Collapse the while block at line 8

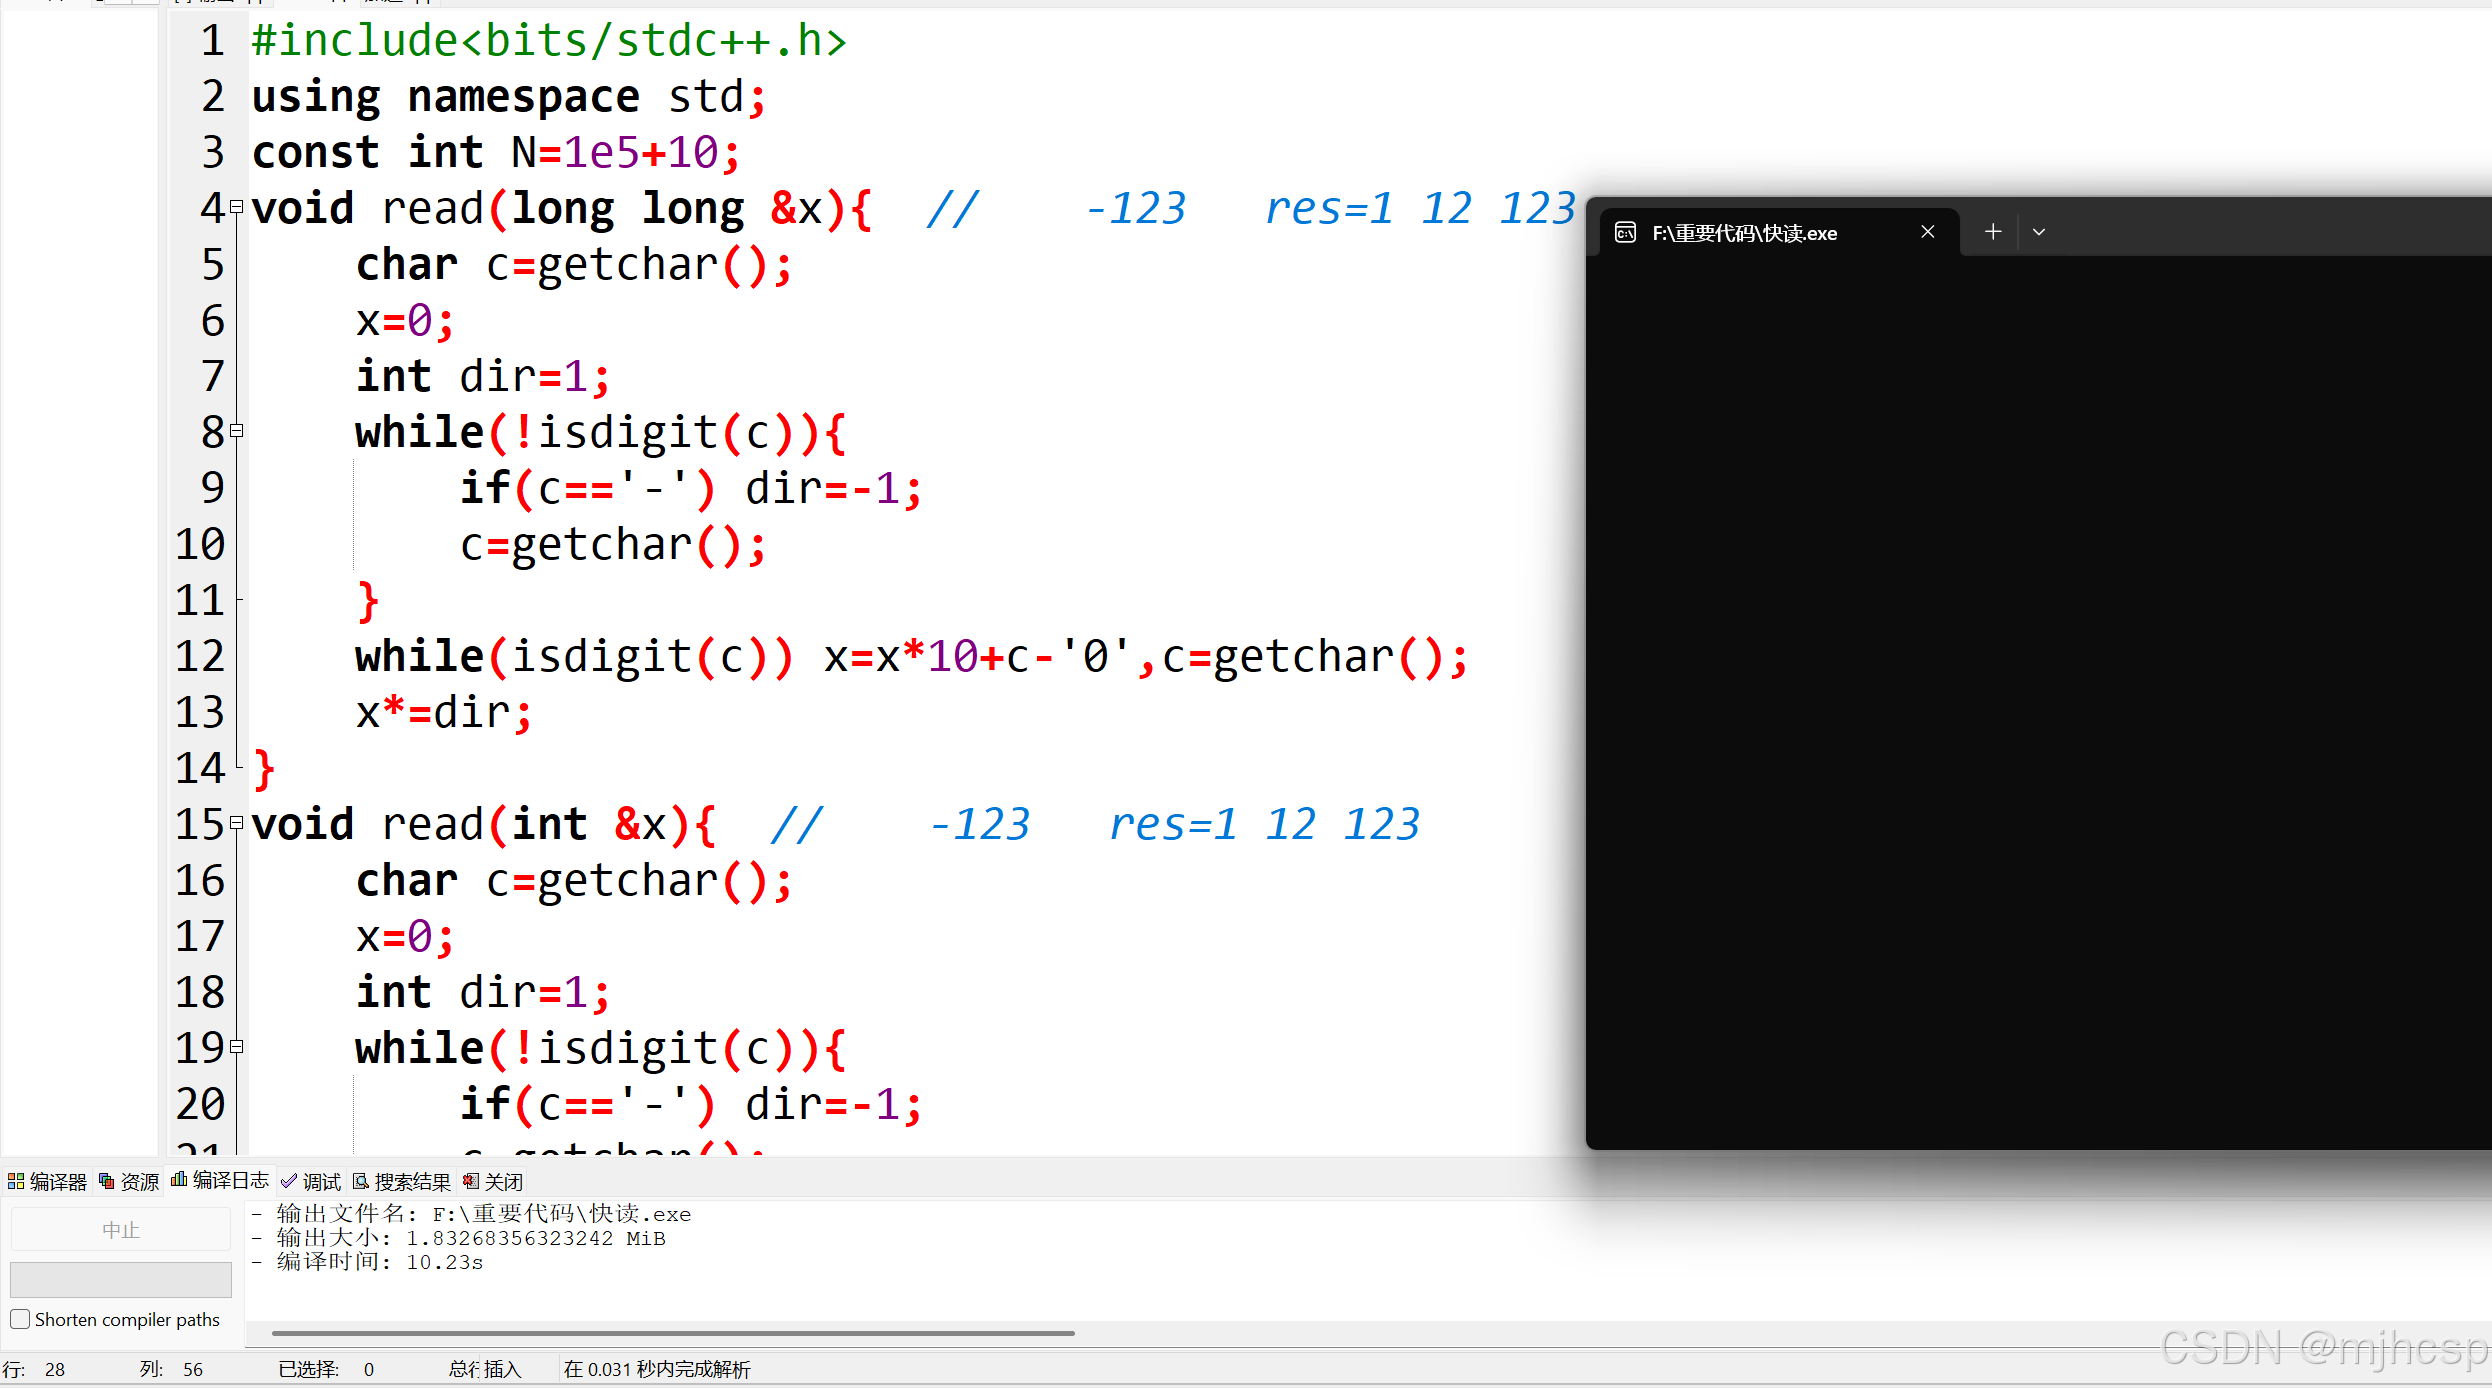[x=237, y=431]
